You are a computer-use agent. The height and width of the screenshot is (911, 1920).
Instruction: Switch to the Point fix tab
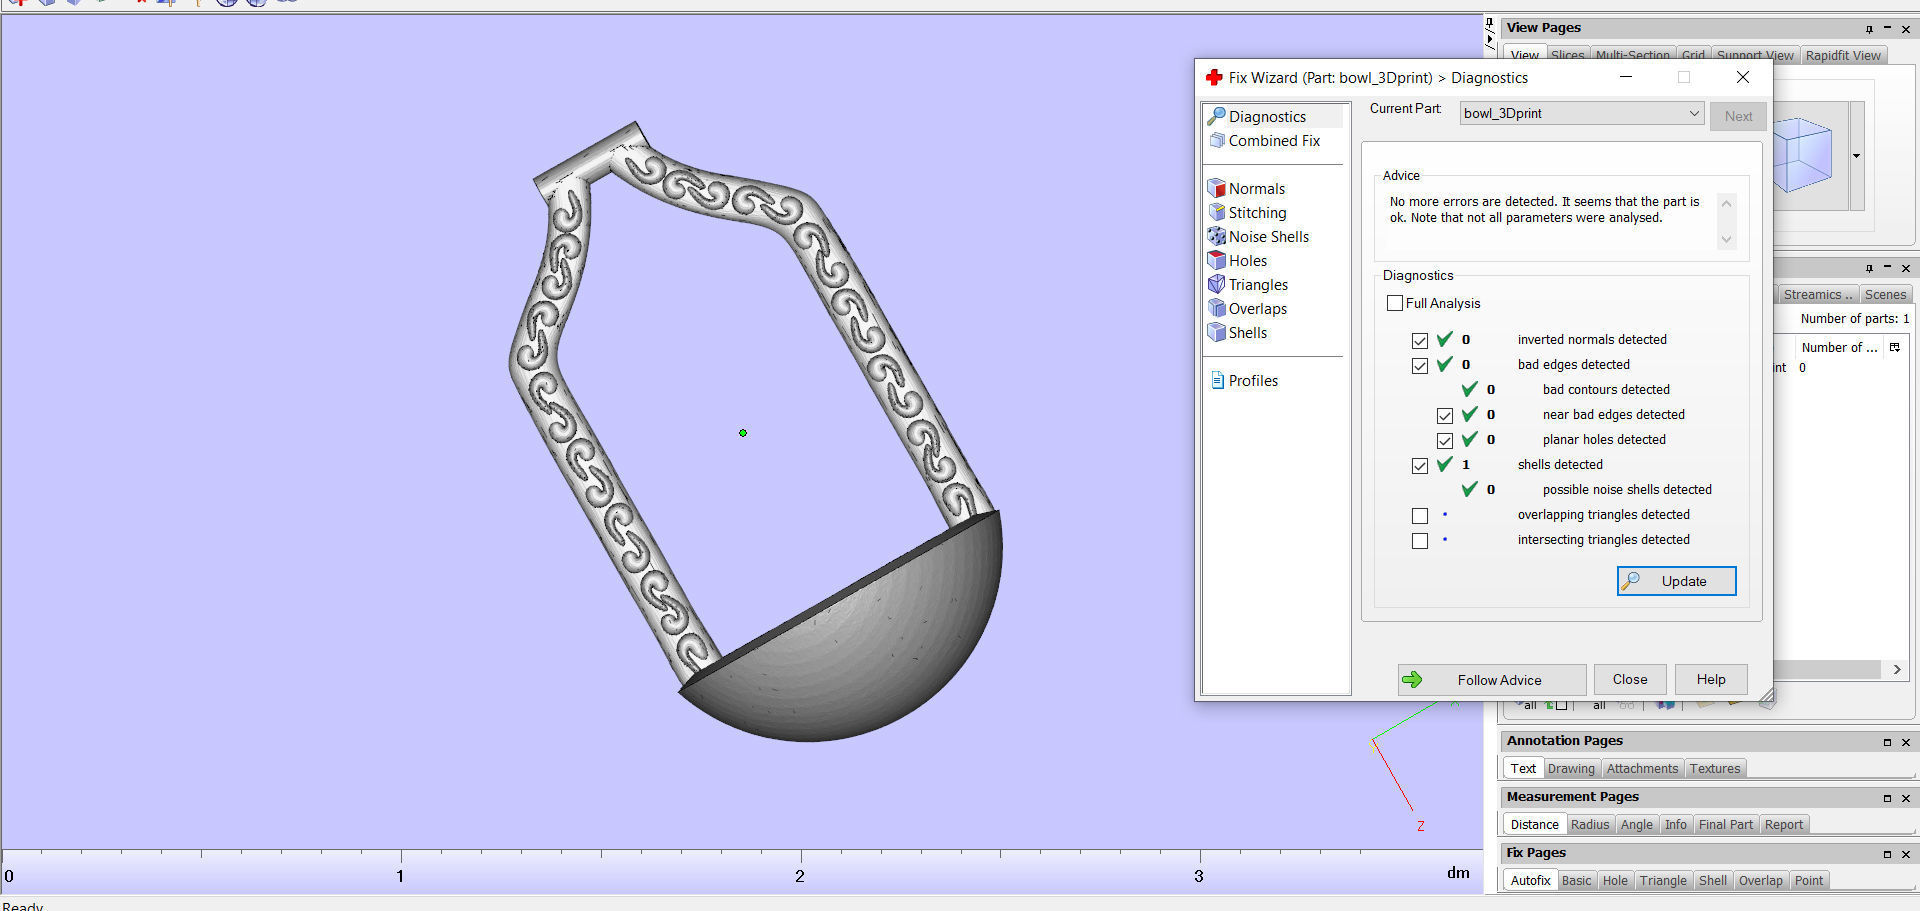(1809, 881)
